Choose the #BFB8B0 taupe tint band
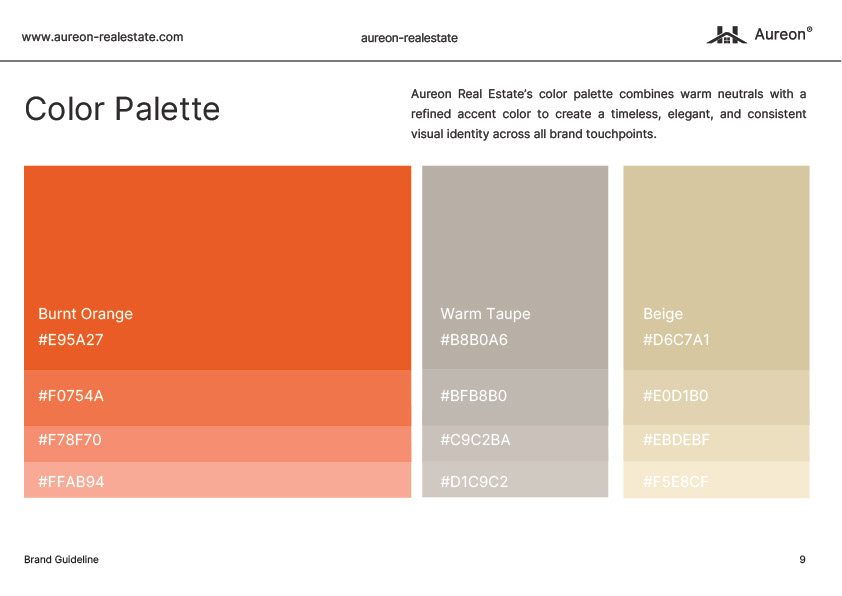The image size is (842, 596). [x=515, y=397]
